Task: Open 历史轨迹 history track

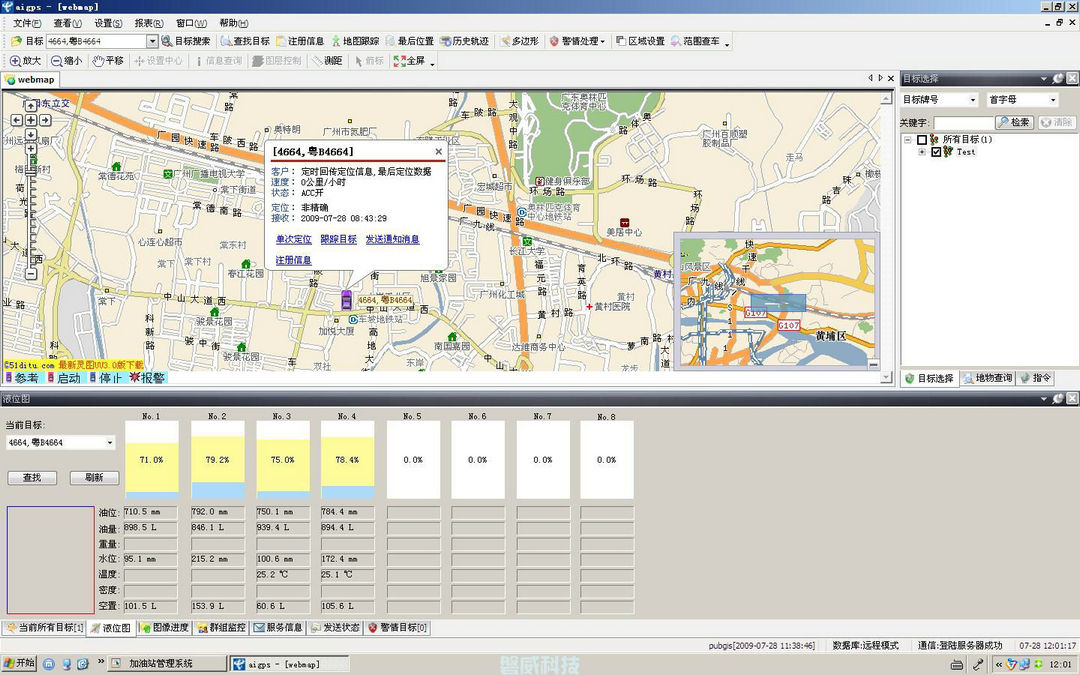Action: tap(465, 41)
